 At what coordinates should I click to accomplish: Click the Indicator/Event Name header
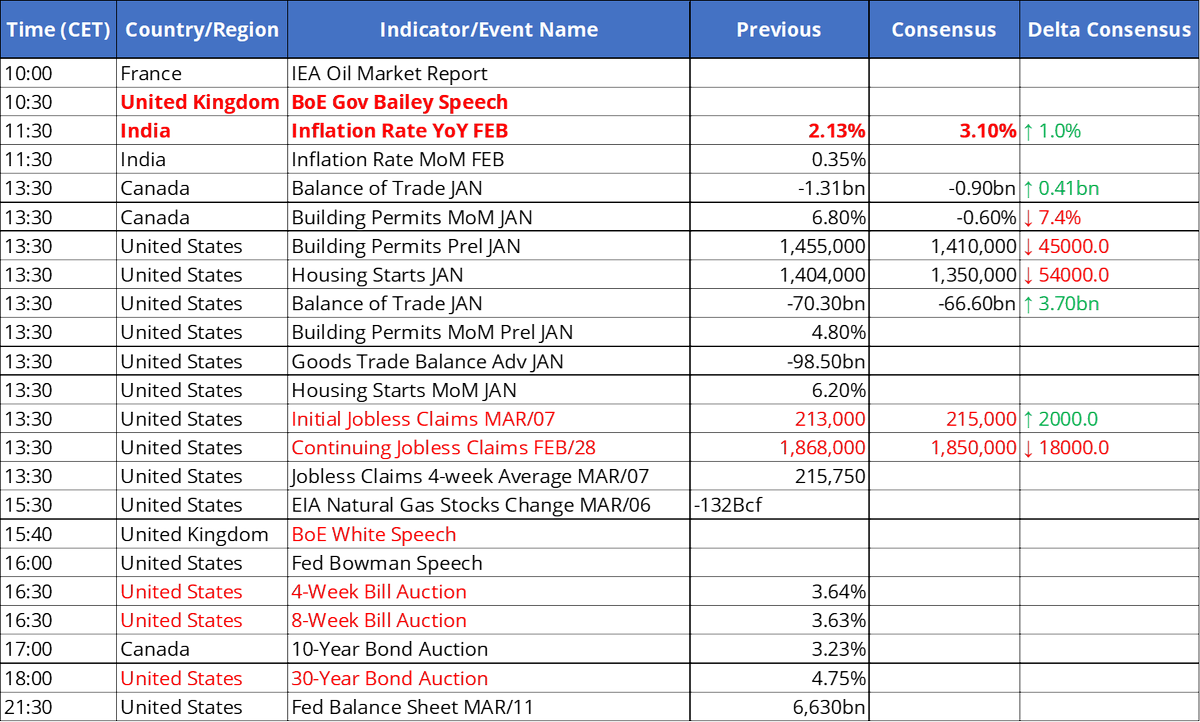(488, 29)
